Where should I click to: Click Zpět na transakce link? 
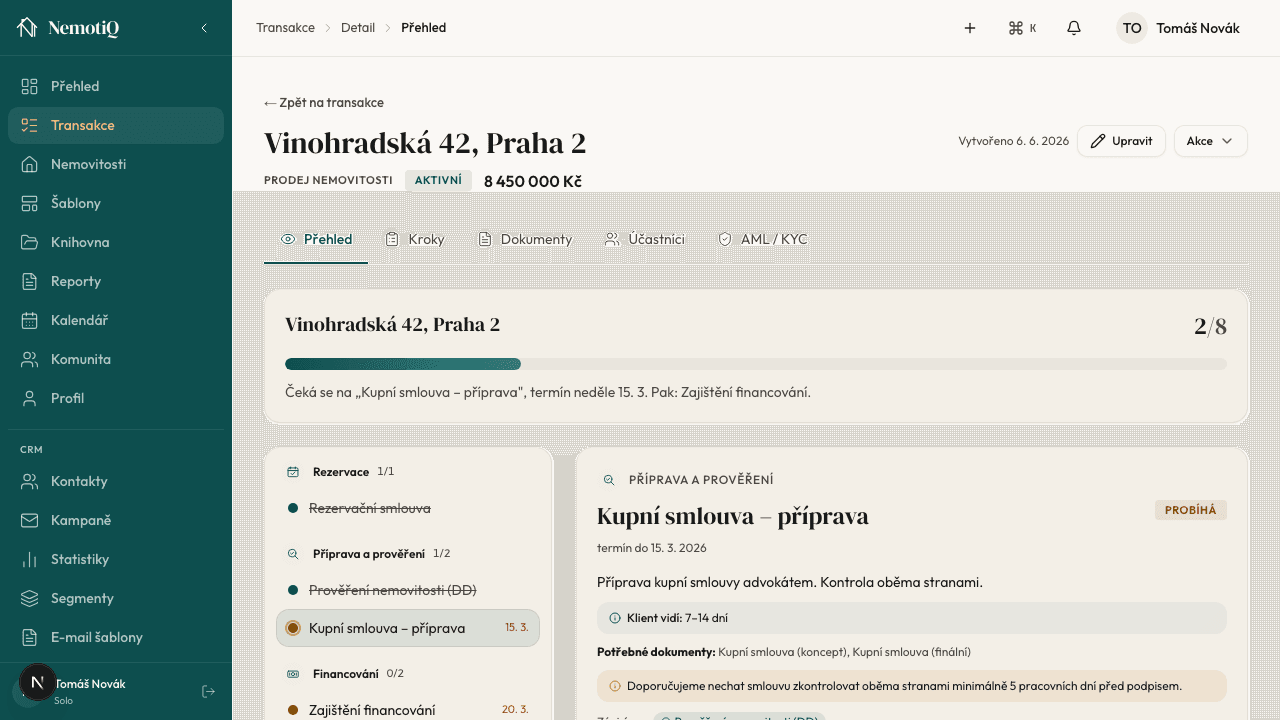point(324,103)
